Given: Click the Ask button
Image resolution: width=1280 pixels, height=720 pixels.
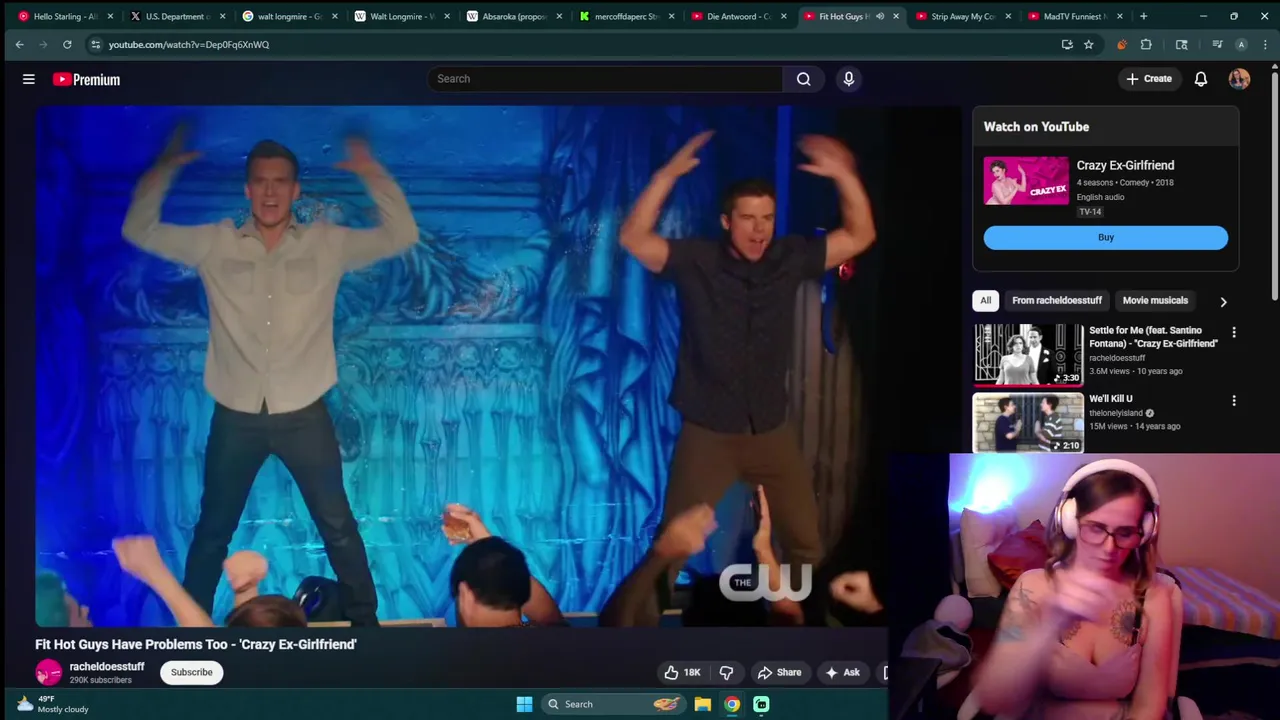Looking at the screenshot, I should (842, 673).
